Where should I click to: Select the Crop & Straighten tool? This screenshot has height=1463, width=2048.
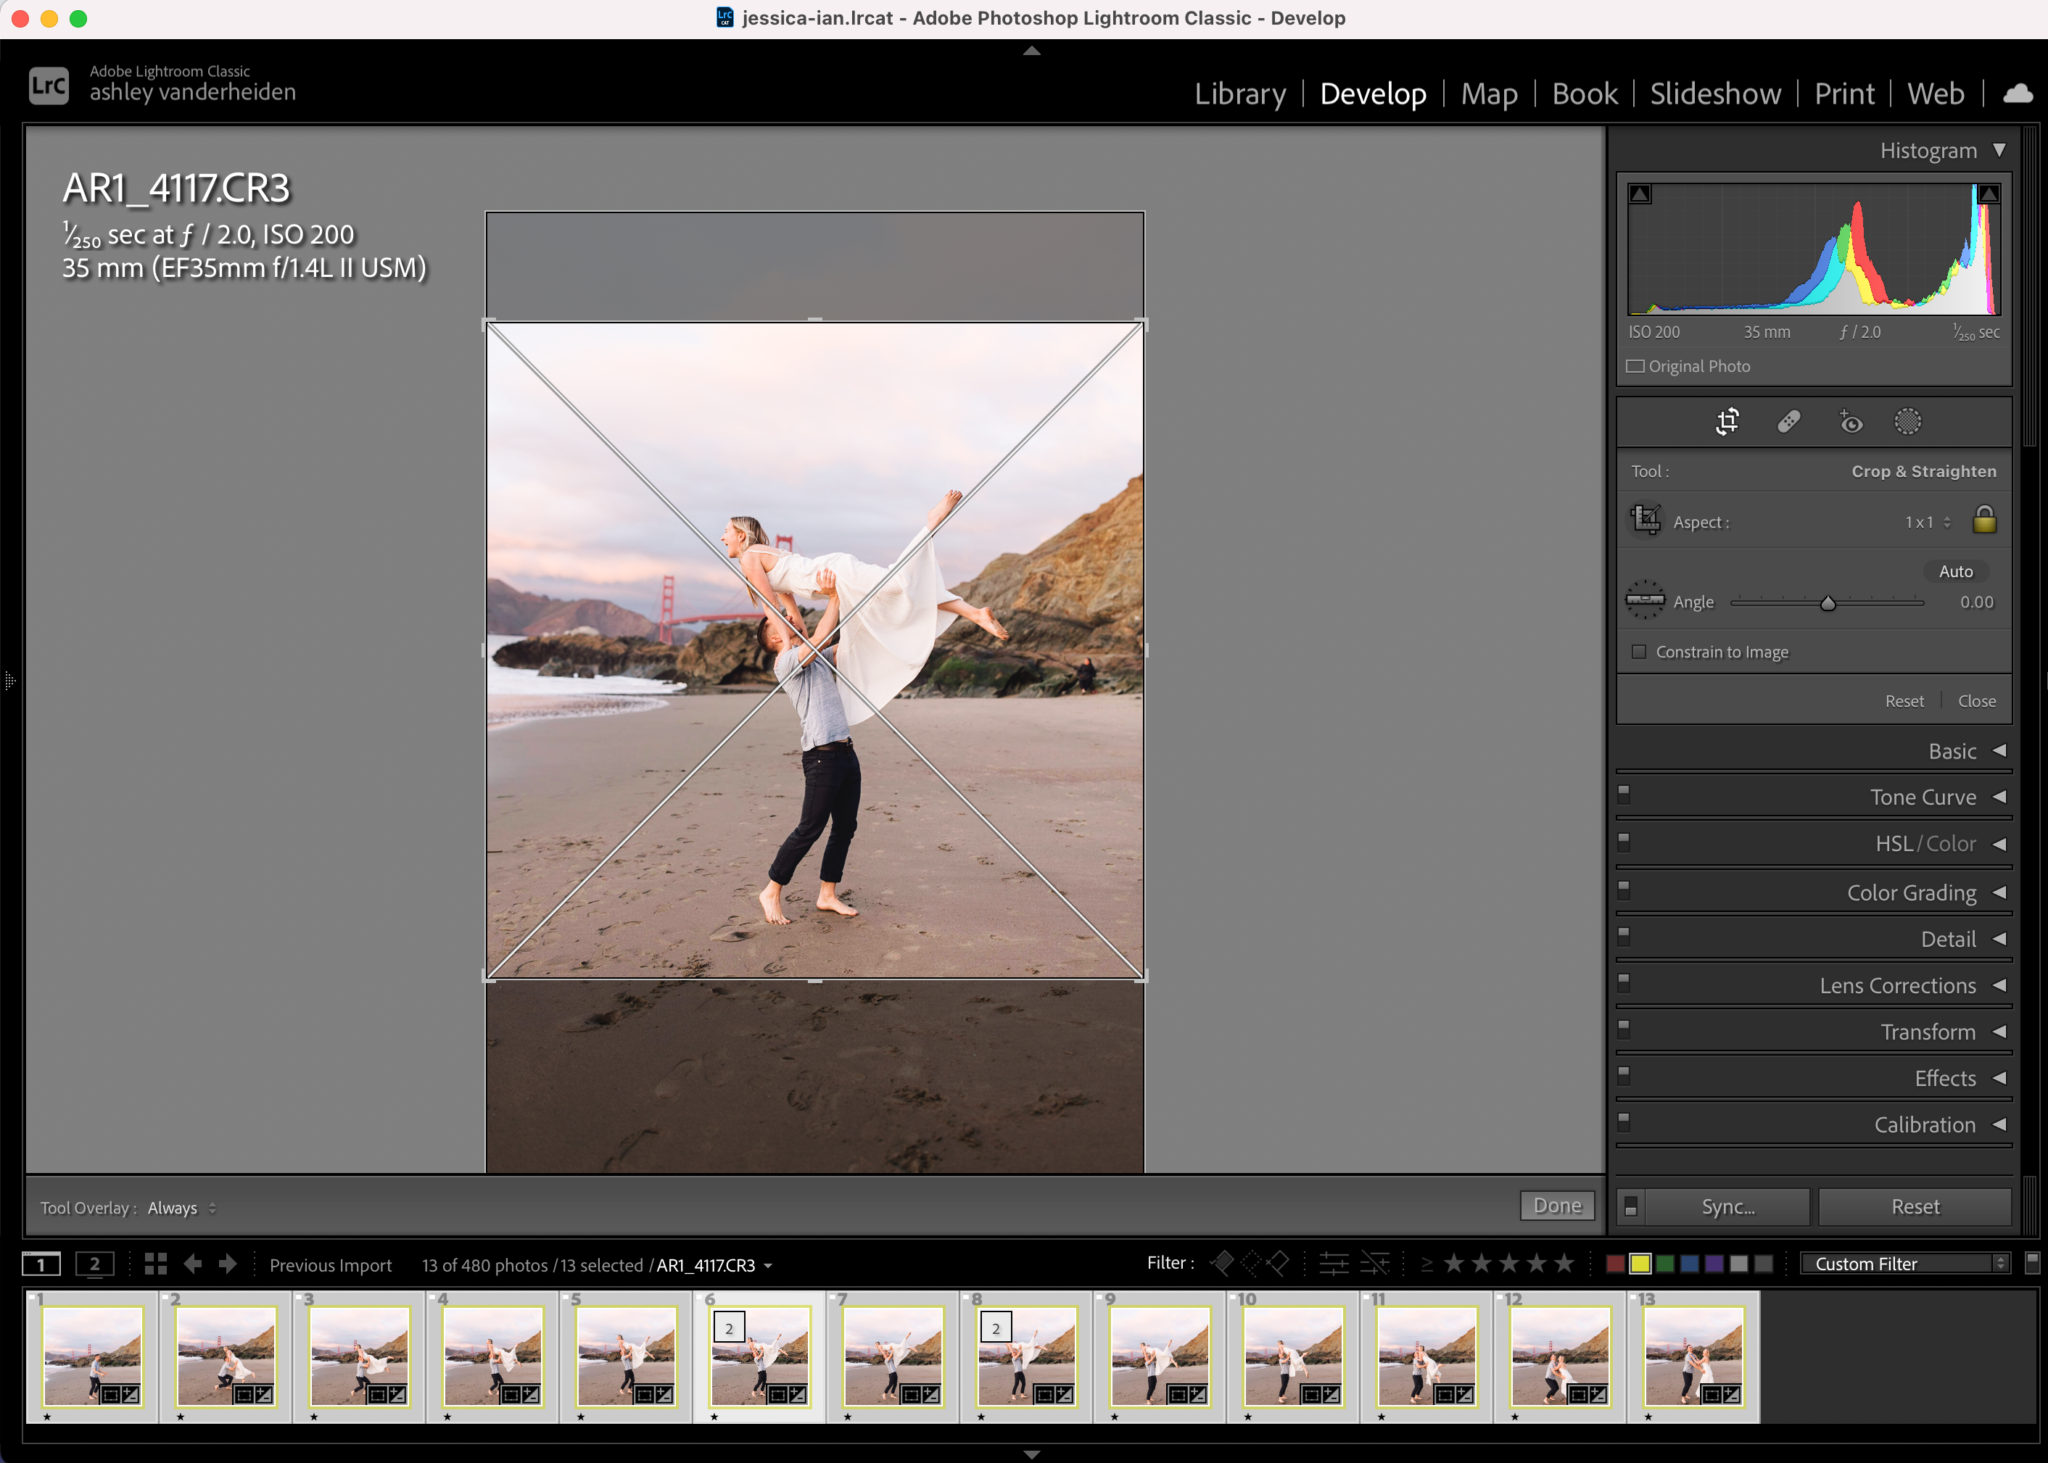1727,421
